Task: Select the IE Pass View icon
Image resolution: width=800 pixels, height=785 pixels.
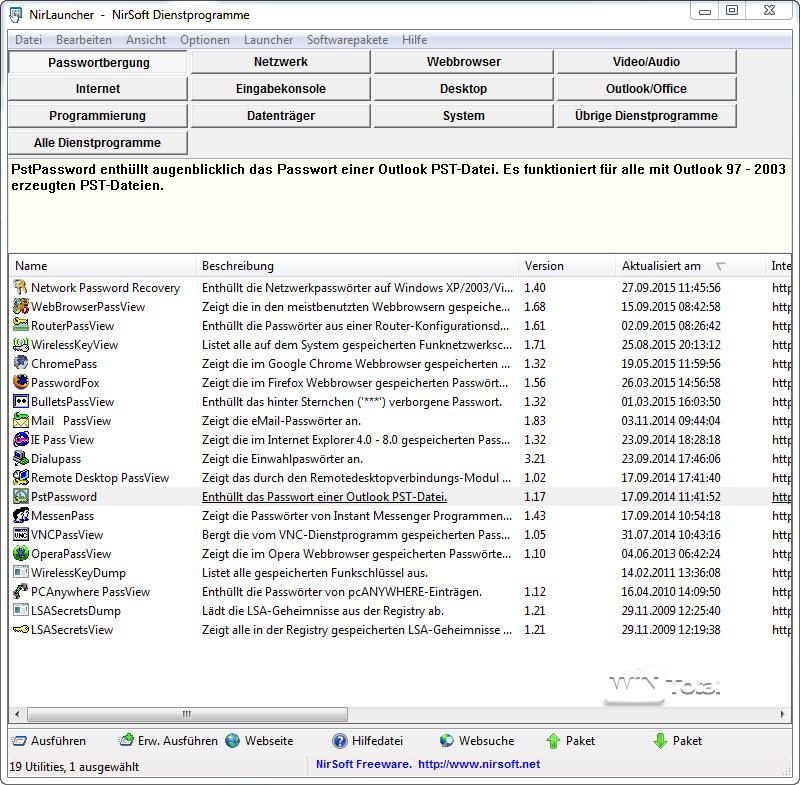Action: point(21,440)
